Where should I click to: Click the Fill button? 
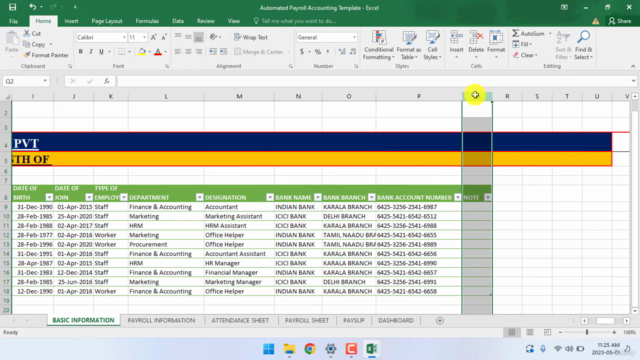[522, 44]
